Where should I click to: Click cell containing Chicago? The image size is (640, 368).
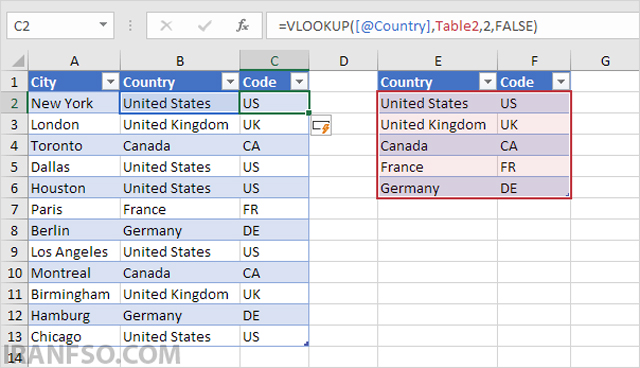click(74, 337)
